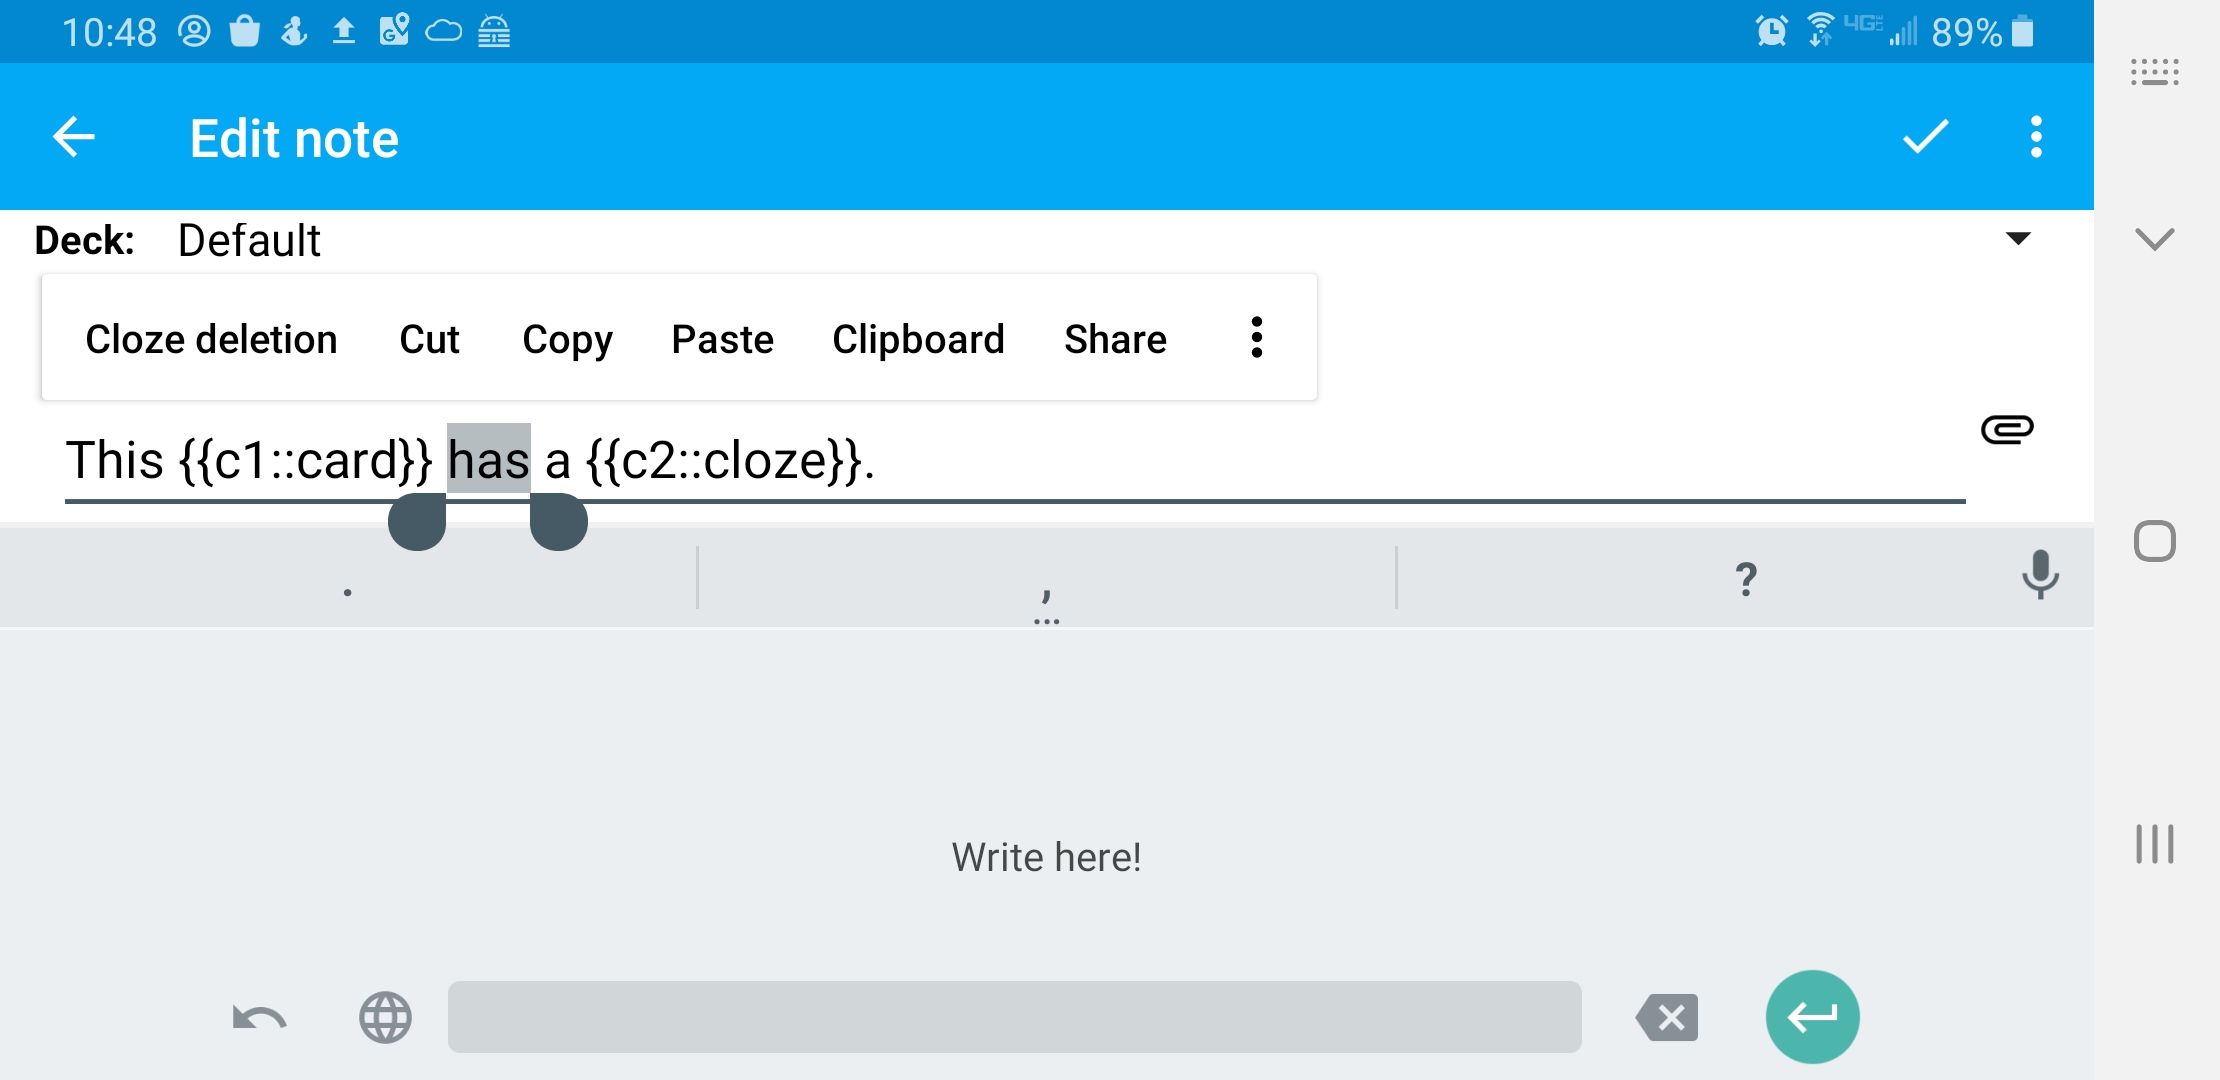Open the Clipboard from the selection menu
The height and width of the screenshot is (1080, 2220).
[918, 339]
